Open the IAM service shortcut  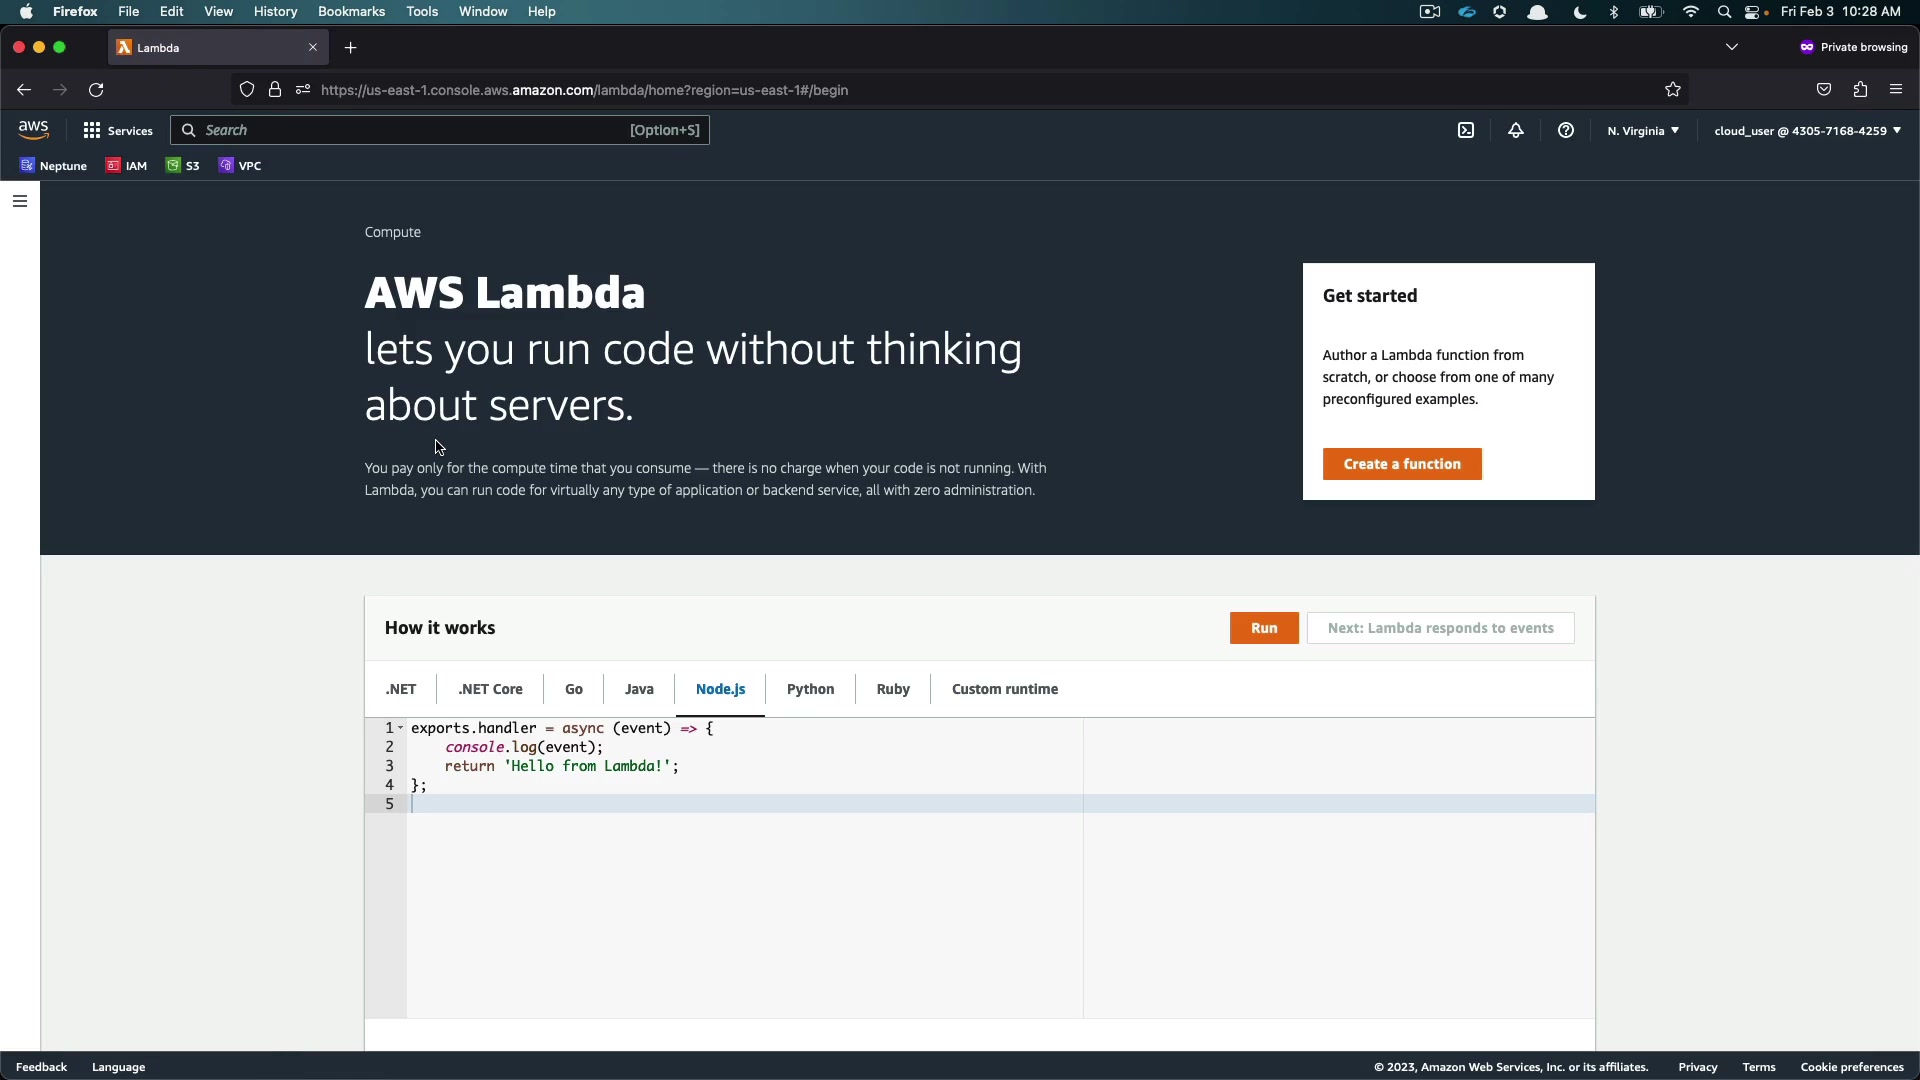tap(127, 166)
